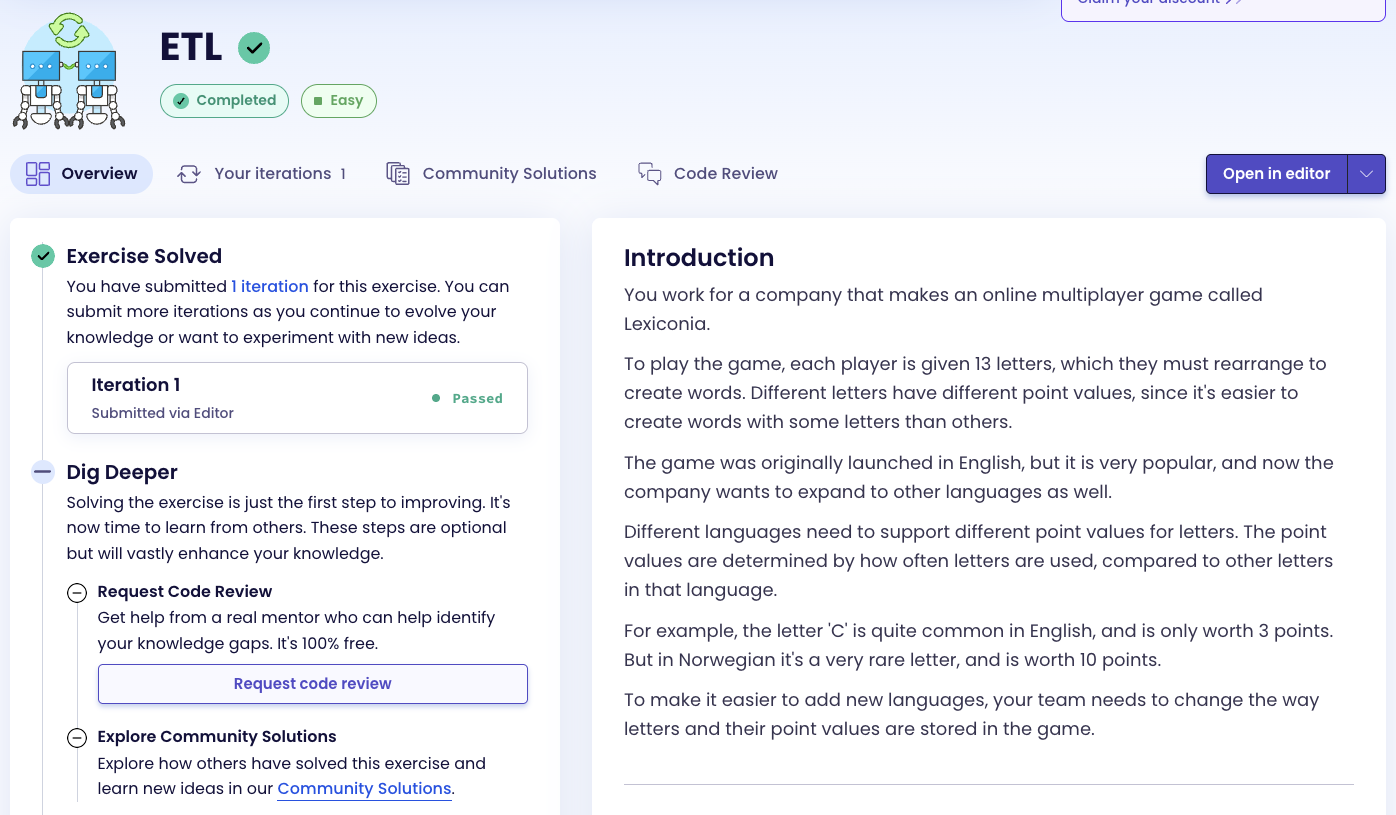Click the Dig Deeper minus circle icon
Screen dimensions: 1396x815
coord(43,472)
